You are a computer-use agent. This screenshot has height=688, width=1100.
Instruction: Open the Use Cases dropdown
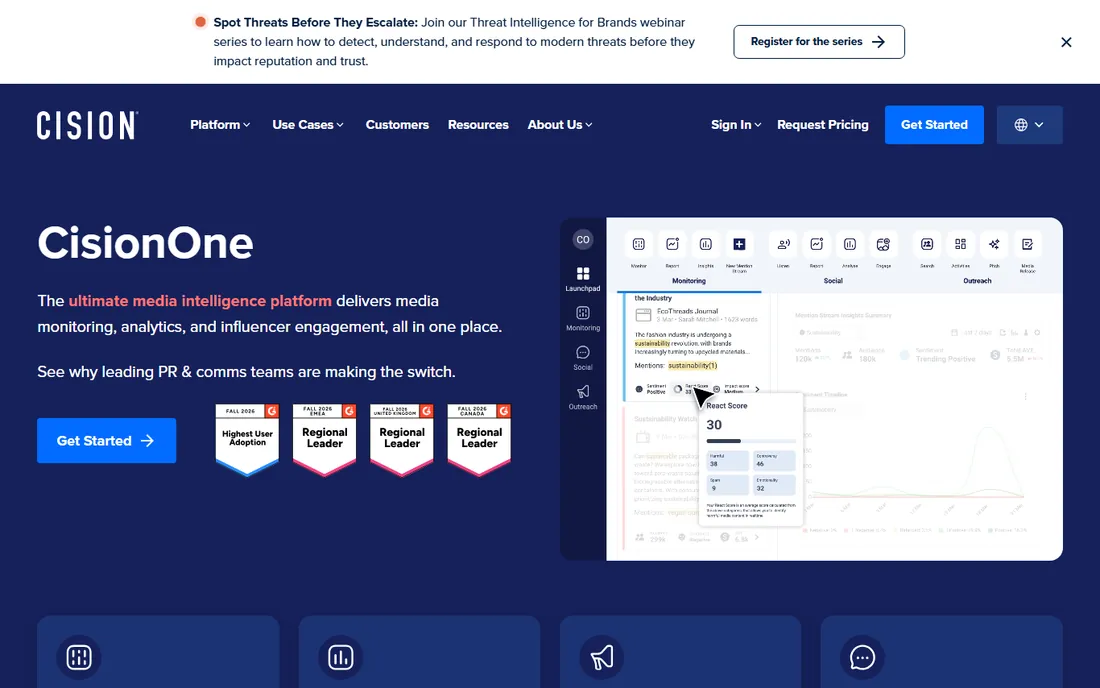pyautogui.click(x=307, y=125)
